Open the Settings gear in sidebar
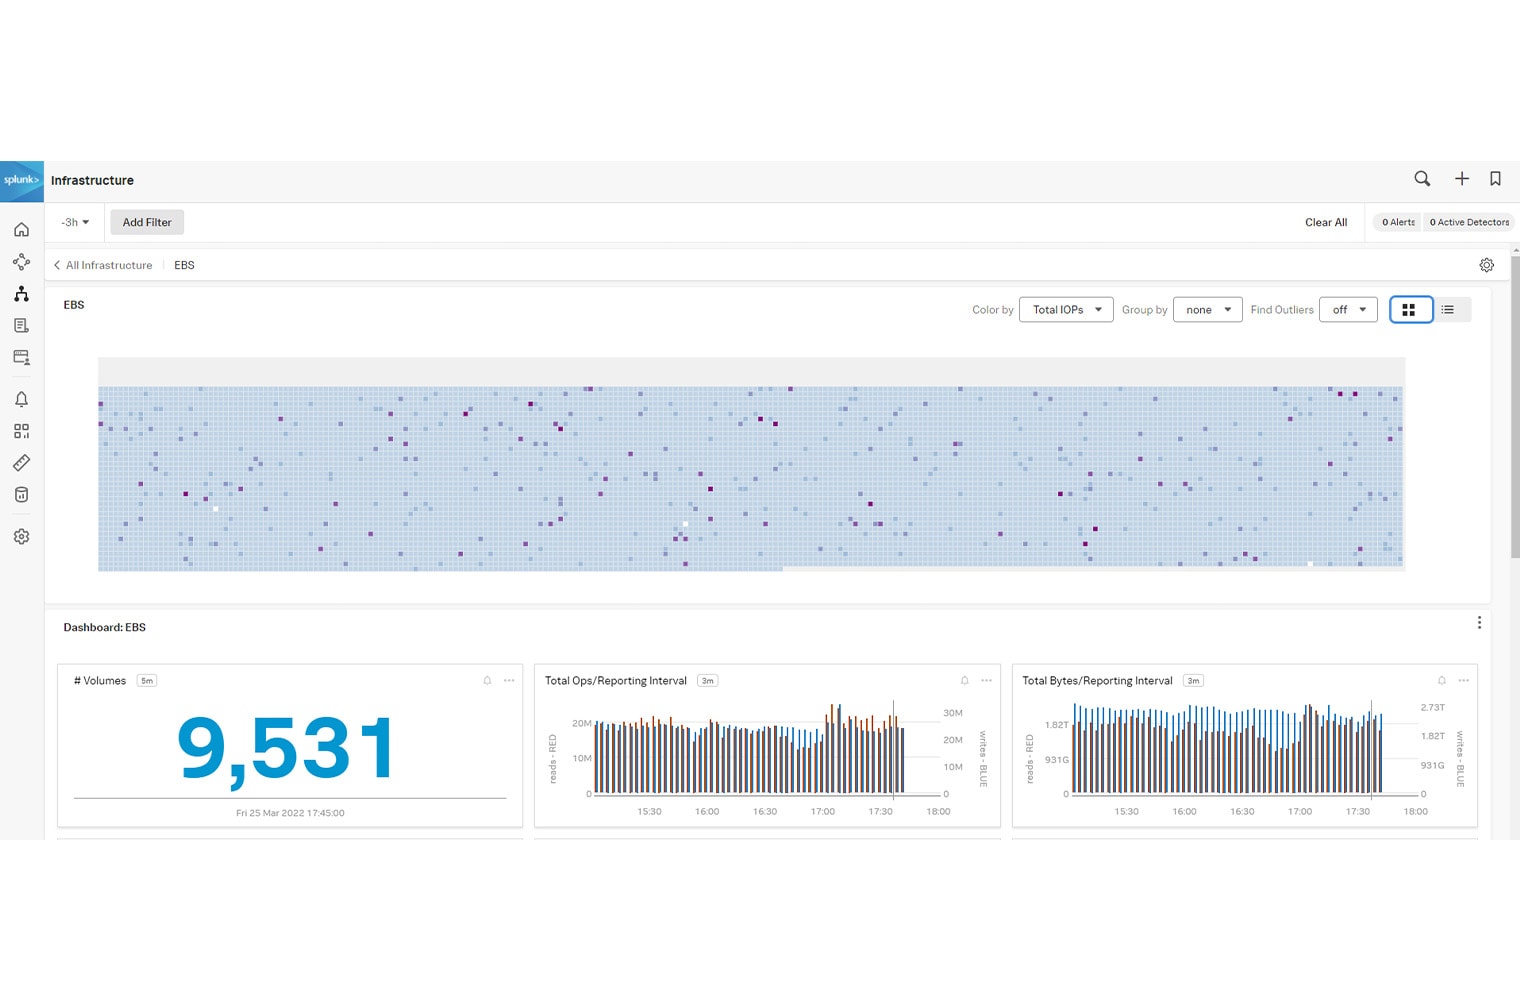Screen dimensions: 1520x1000 tap(21, 537)
